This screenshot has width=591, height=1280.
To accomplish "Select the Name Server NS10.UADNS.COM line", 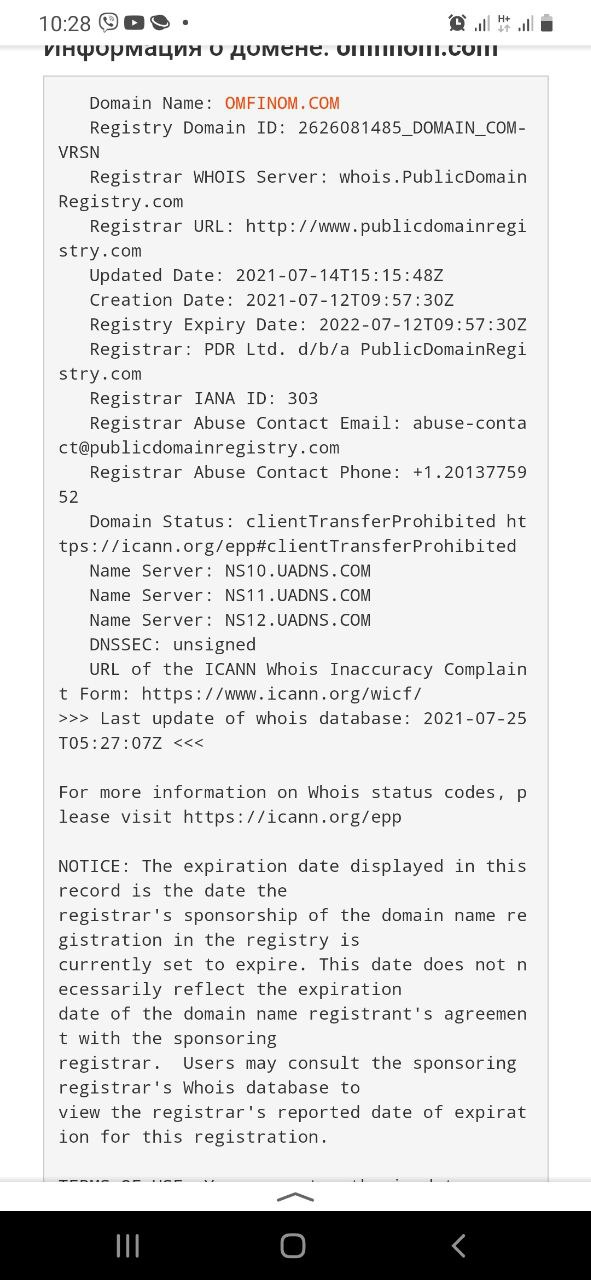I will point(230,571).
